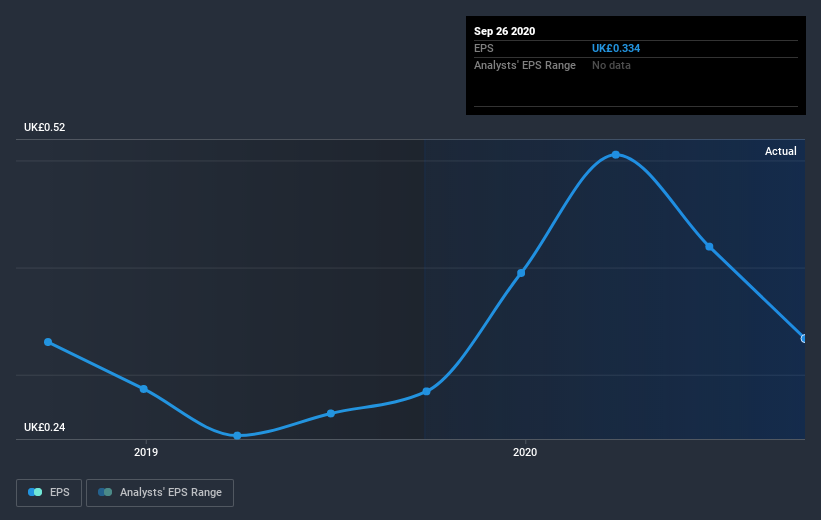Click the 'No data' analysts range value

[611, 65]
